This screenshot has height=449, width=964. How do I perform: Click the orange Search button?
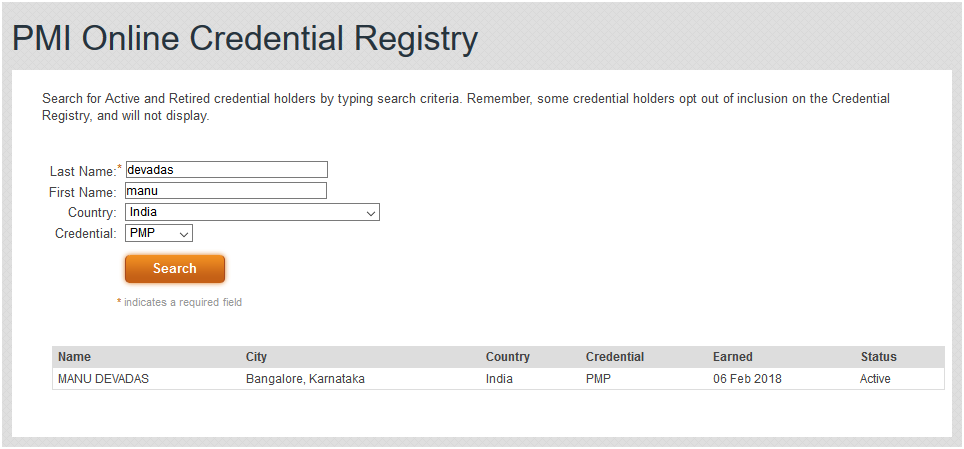175,269
